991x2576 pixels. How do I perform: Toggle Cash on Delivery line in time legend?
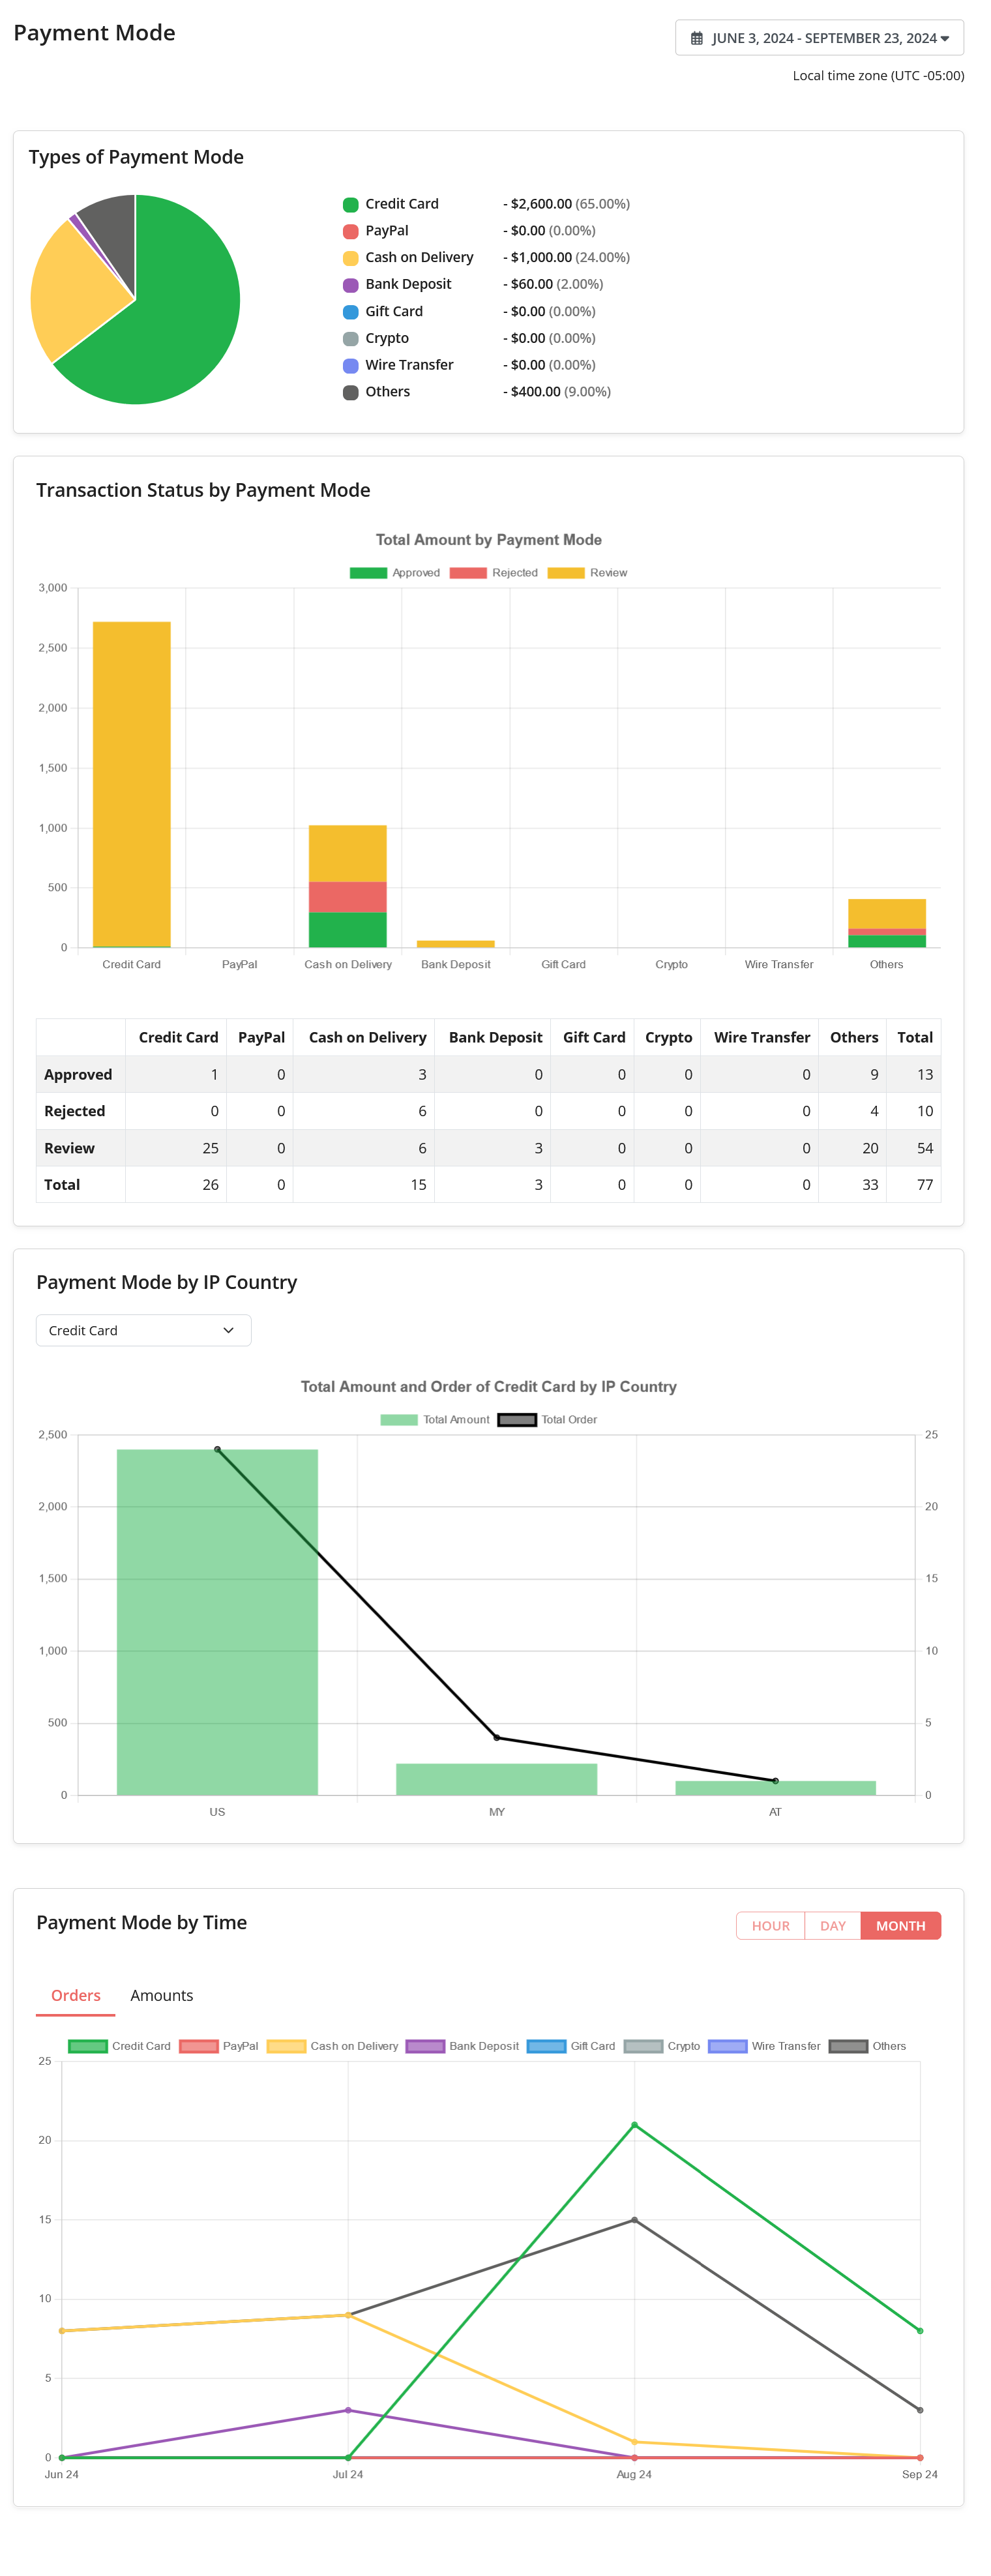pyautogui.click(x=332, y=2046)
